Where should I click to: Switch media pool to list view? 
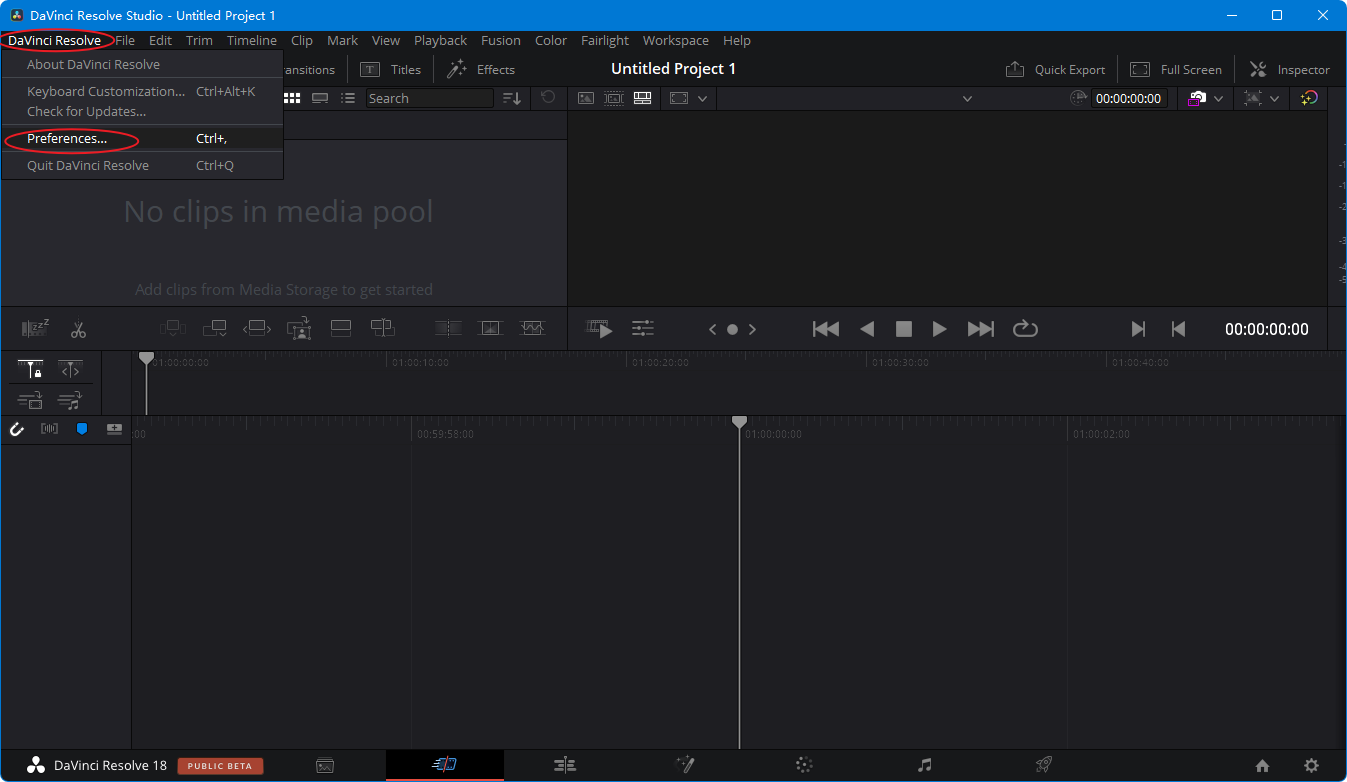click(x=348, y=98)
